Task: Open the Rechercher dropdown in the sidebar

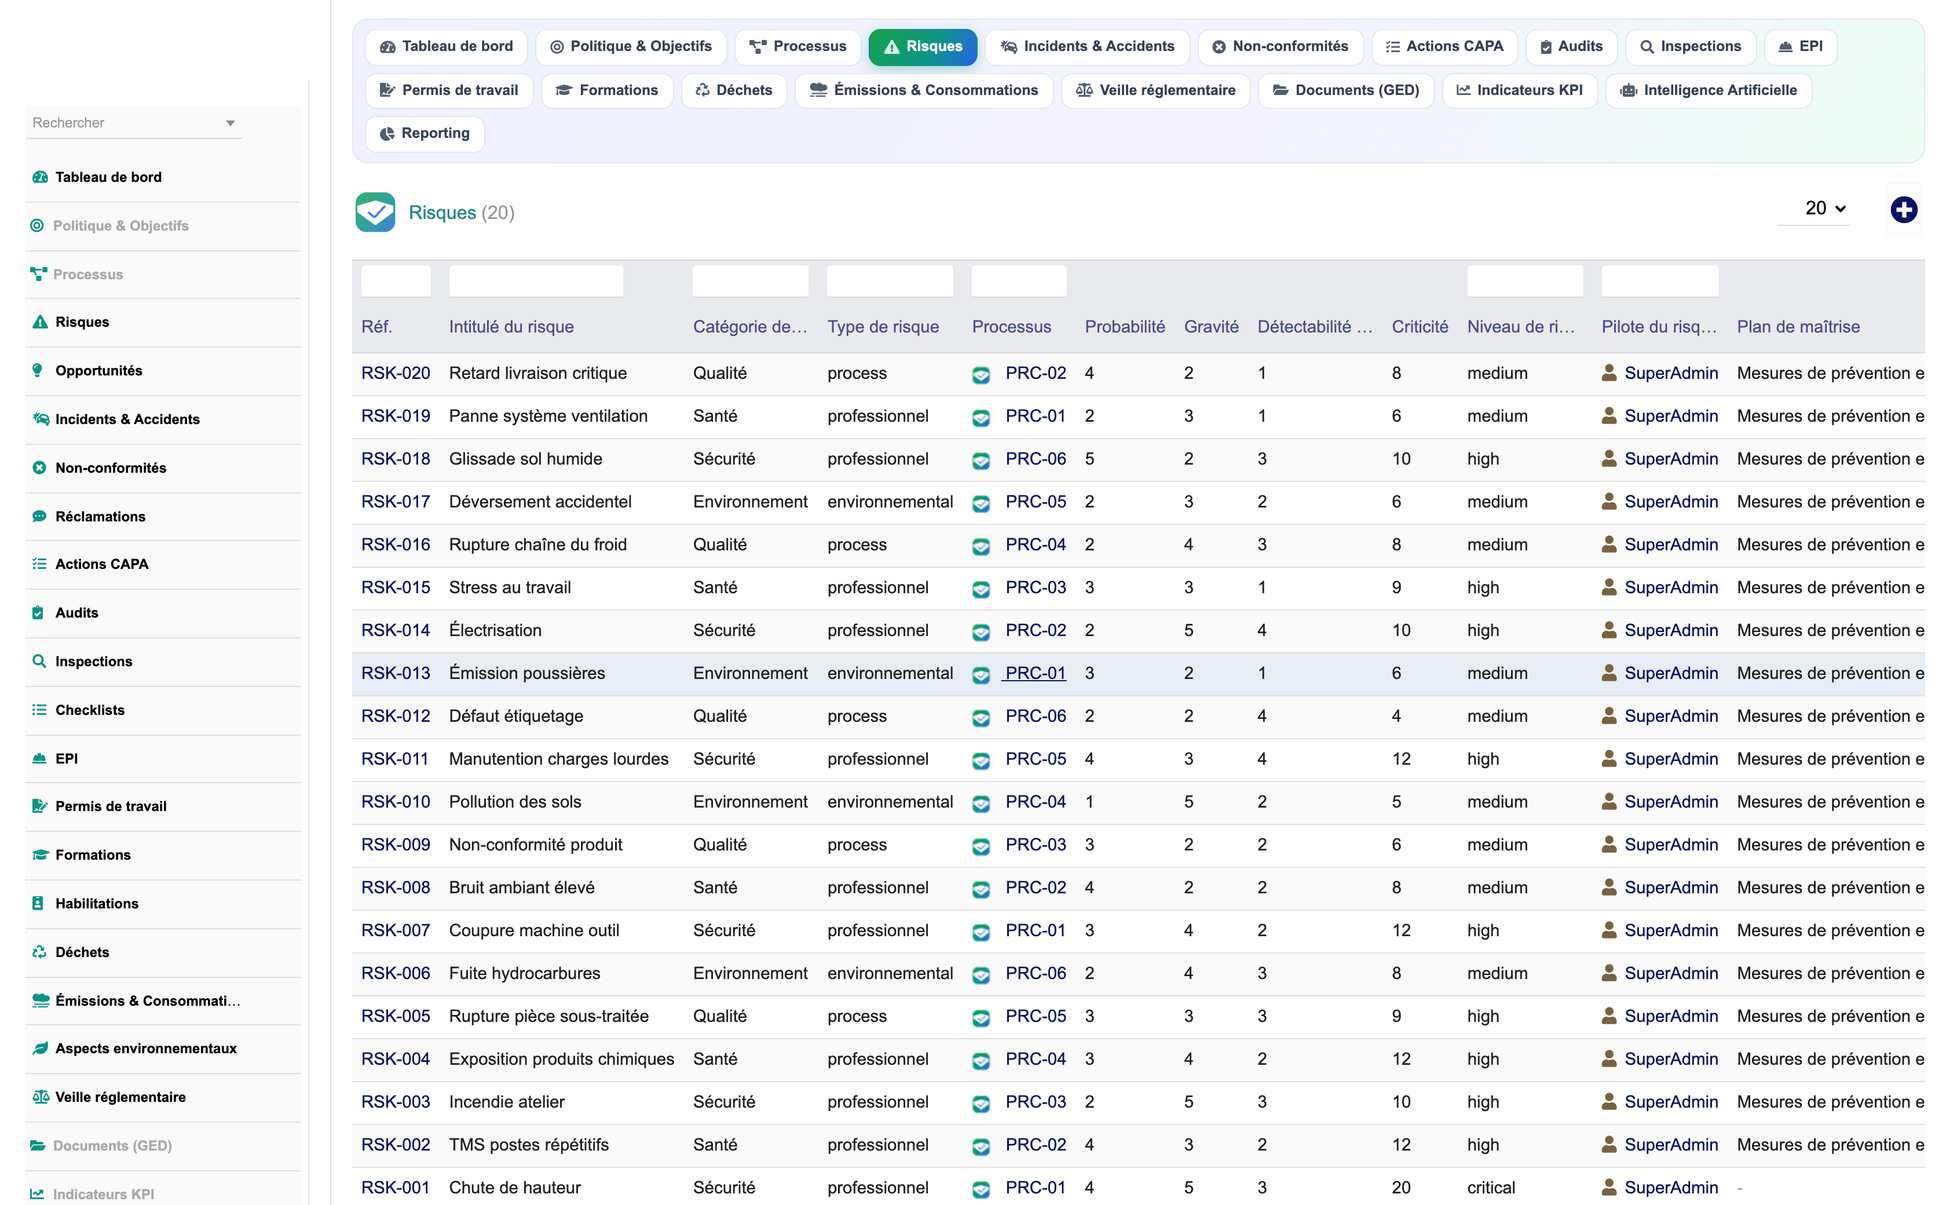Action: coord(133,123)
